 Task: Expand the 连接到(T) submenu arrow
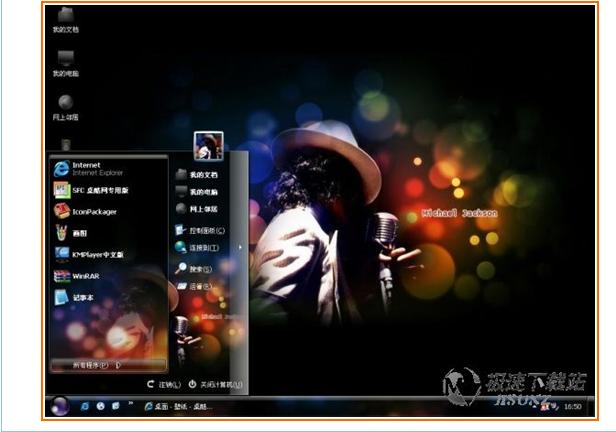(240, 247)
